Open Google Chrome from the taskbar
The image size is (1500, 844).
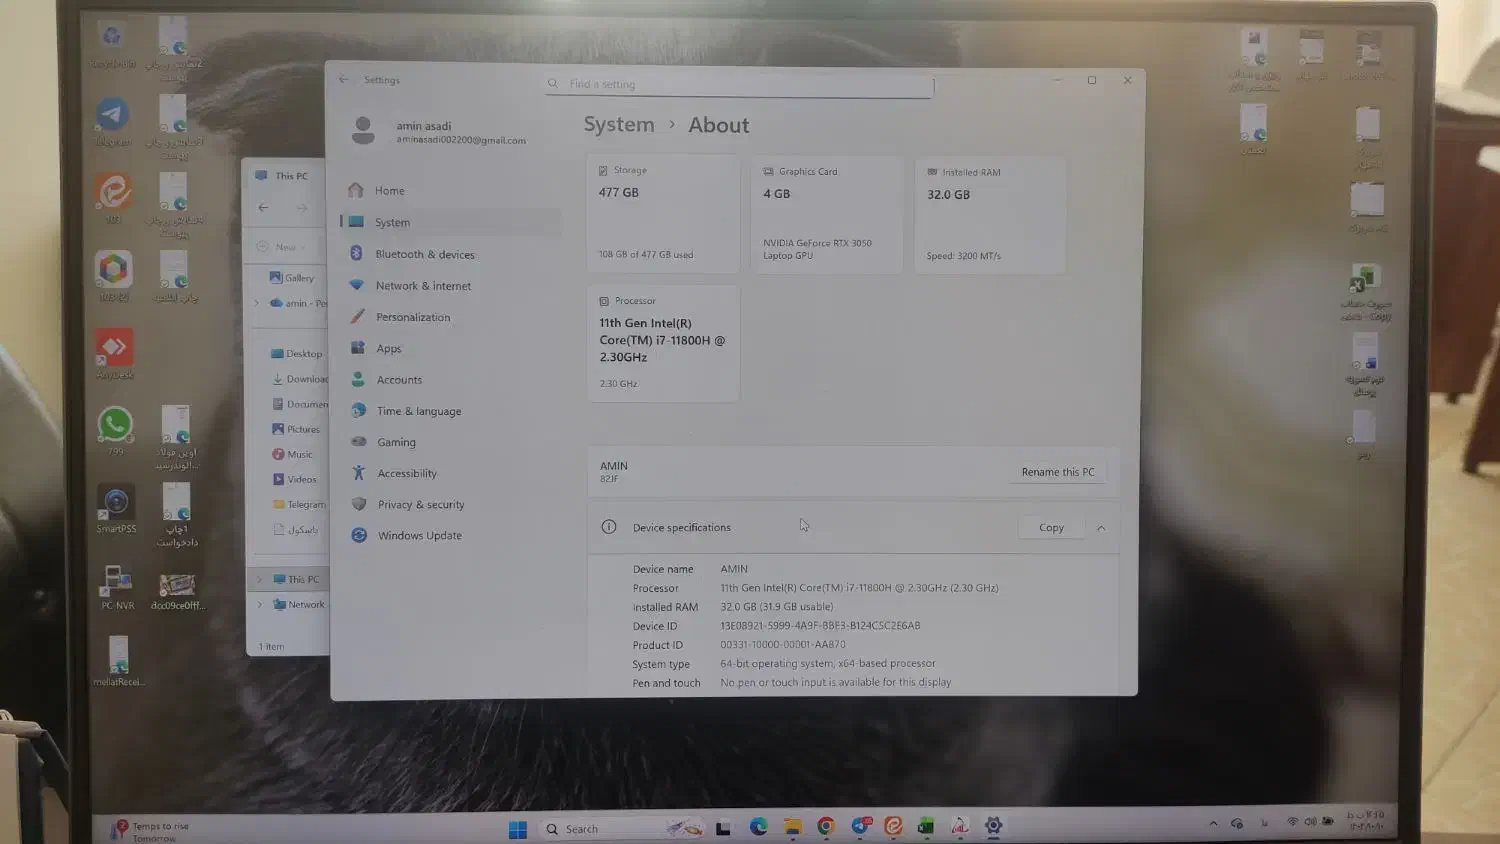[x=826, y=826]
